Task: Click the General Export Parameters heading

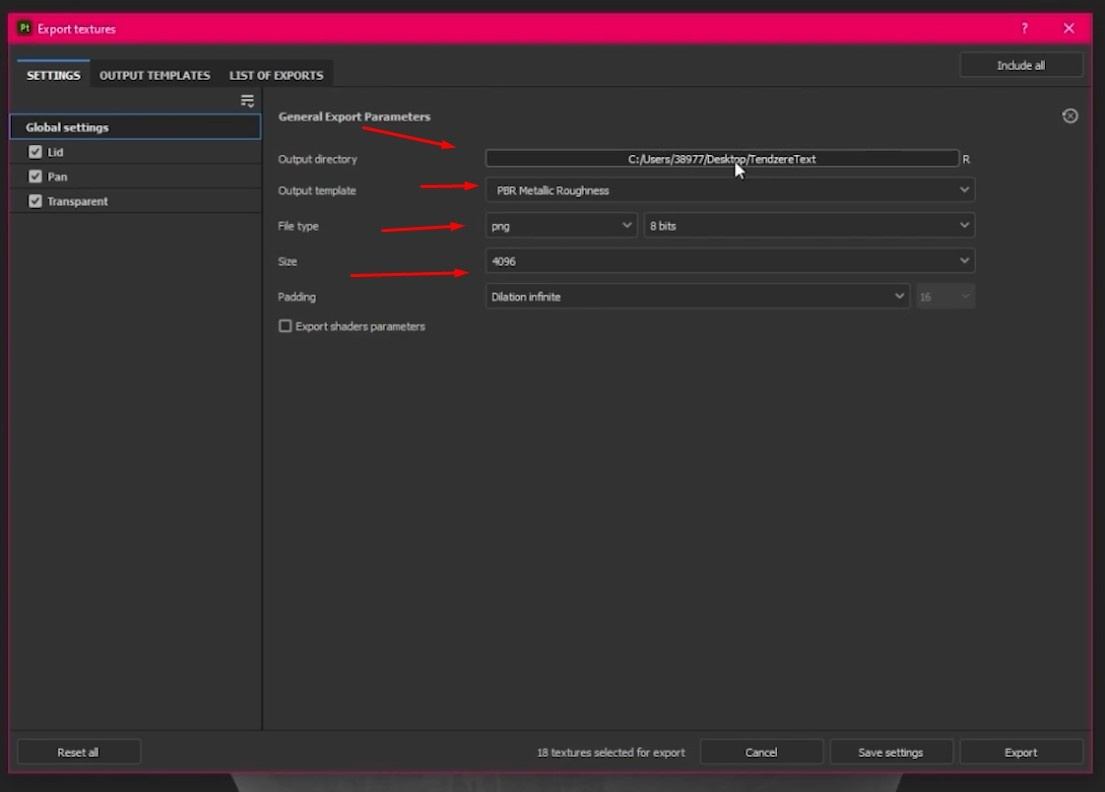Action: click(x=354, y=116)
